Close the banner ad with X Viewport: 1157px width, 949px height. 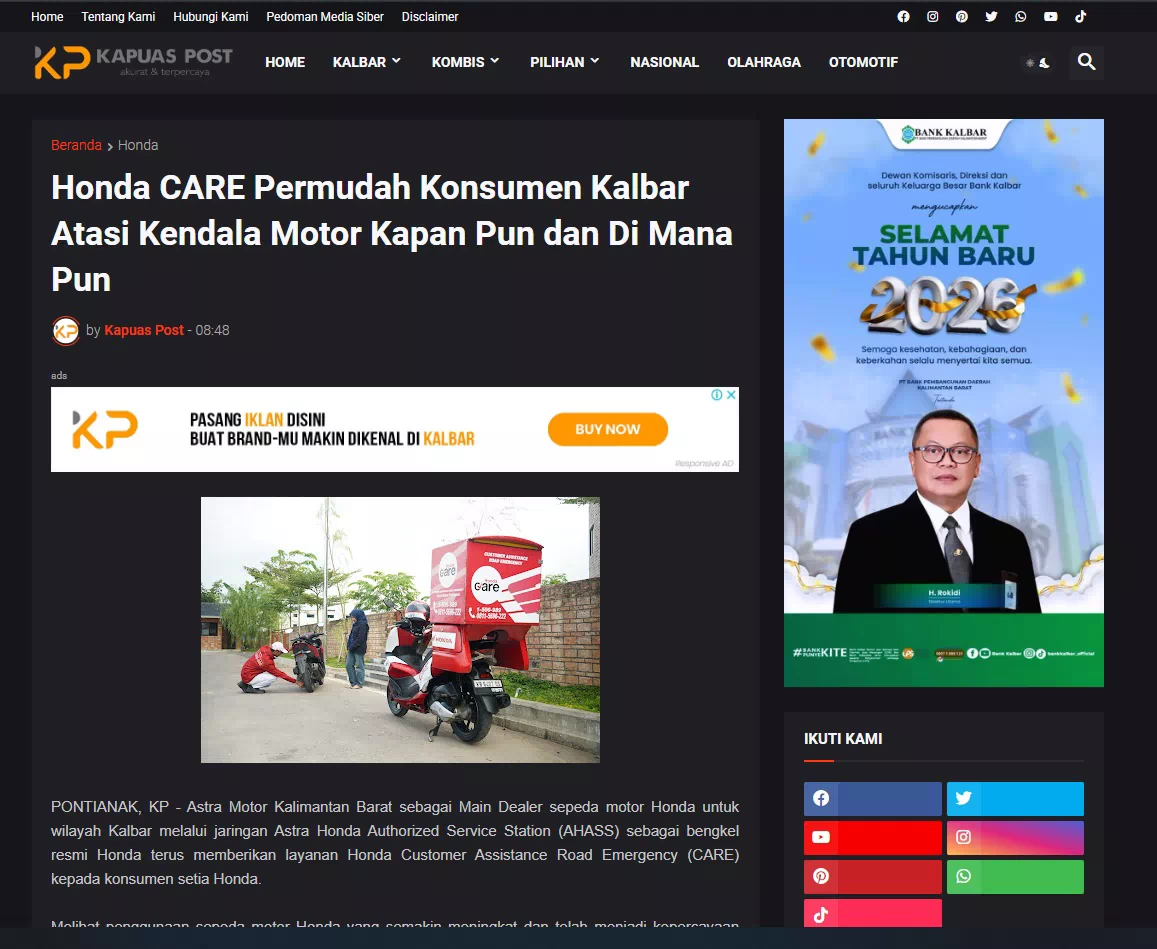(x=731, y=395)
